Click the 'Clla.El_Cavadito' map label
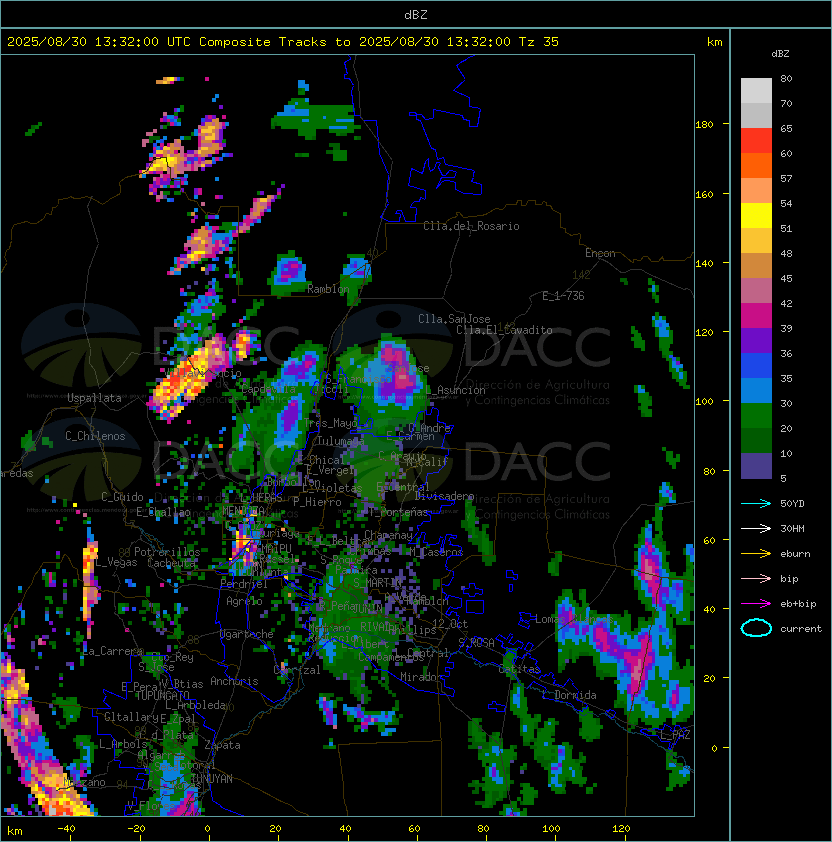This screenshot has width=832, height=842. (504, 330)
